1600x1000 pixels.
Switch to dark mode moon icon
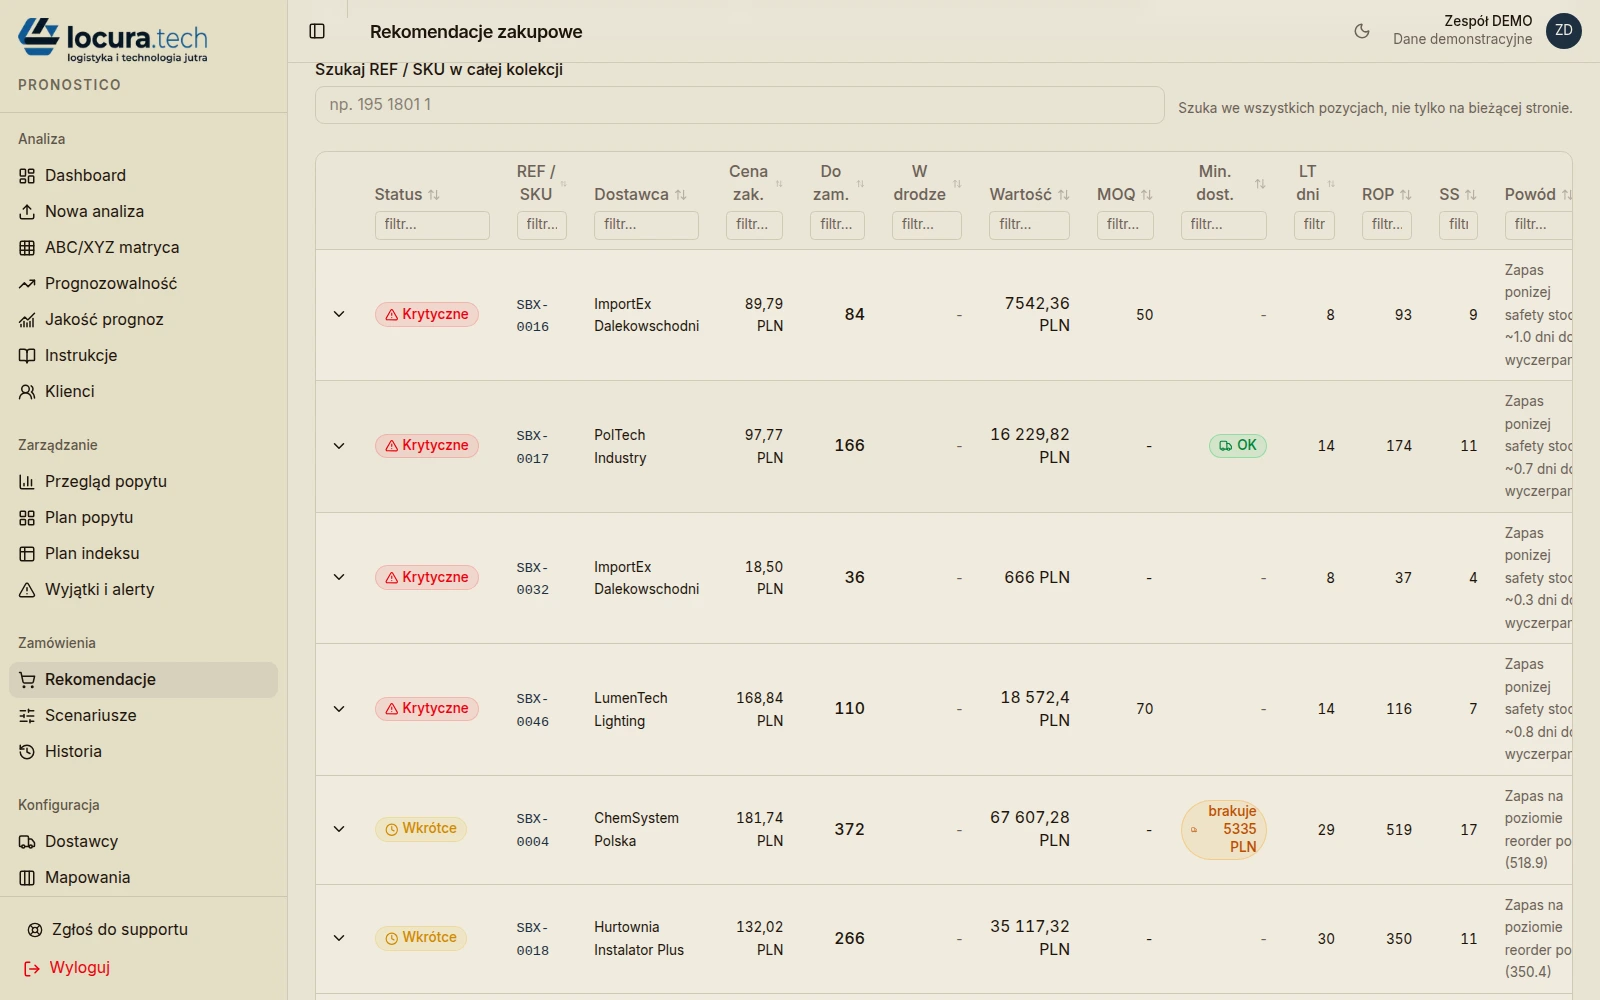pos(1362,31)
